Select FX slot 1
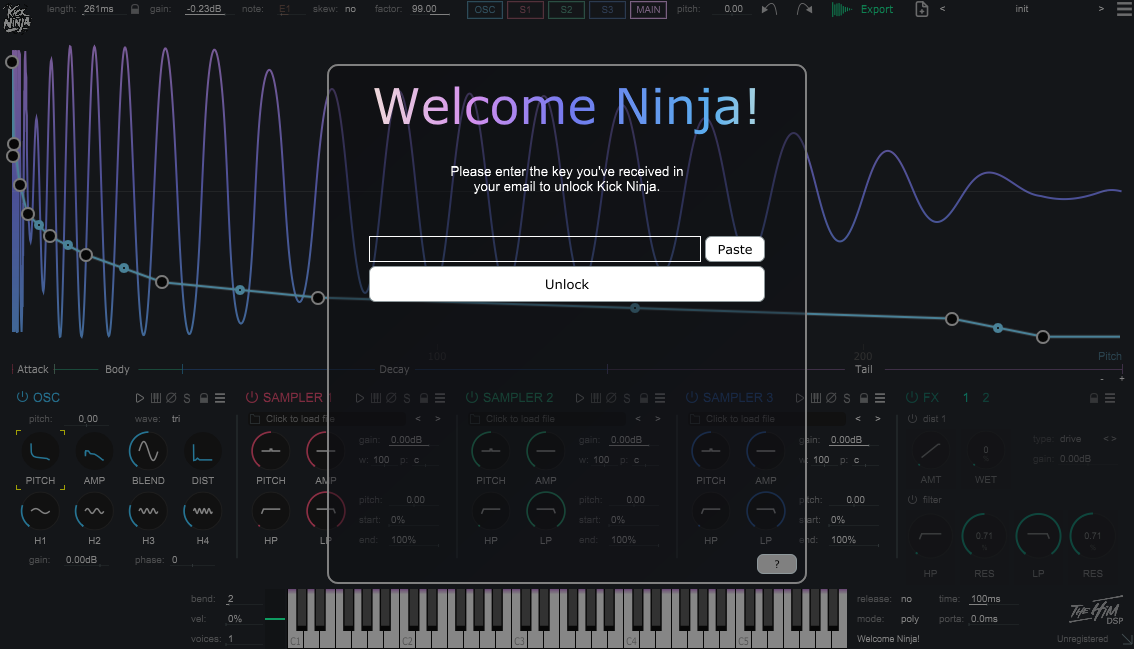This screenshot has height=649, width=1134. point(965,397)
